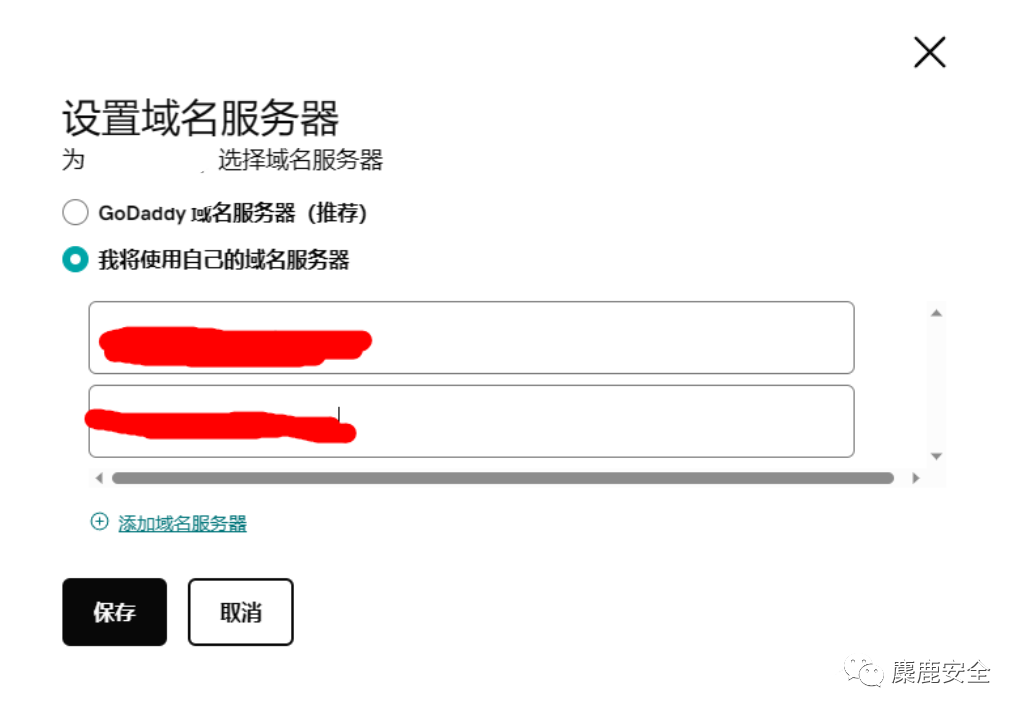Click the plus circle icon to add a nameserver
This screenshot has width=1024, height=717.
point(99,522)
